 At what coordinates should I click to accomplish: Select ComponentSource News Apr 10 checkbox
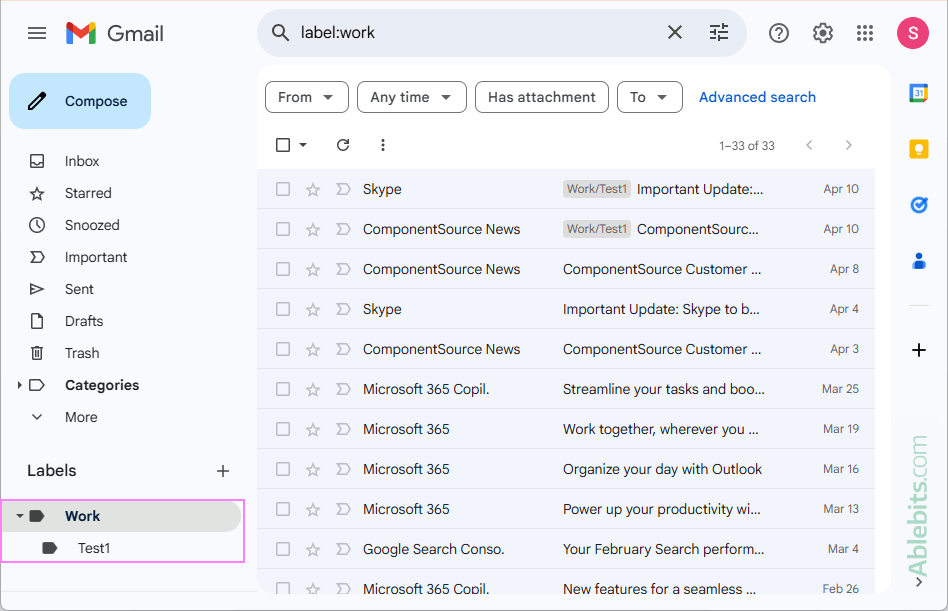[x=282, y=229]
